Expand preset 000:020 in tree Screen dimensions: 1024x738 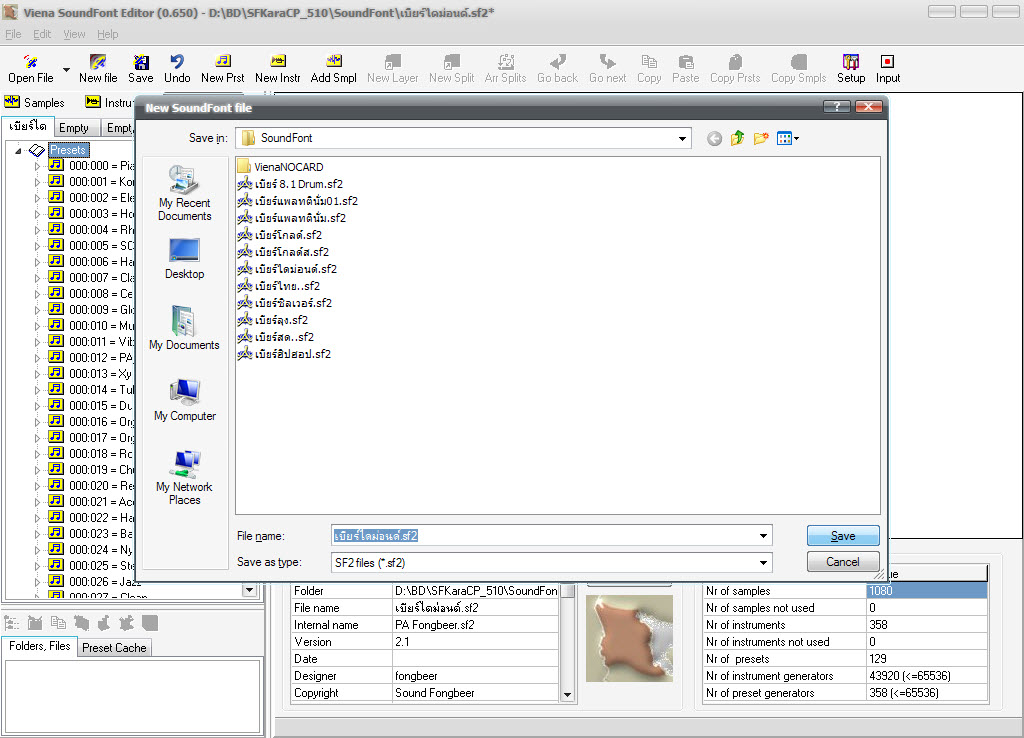tap(37, 486)
